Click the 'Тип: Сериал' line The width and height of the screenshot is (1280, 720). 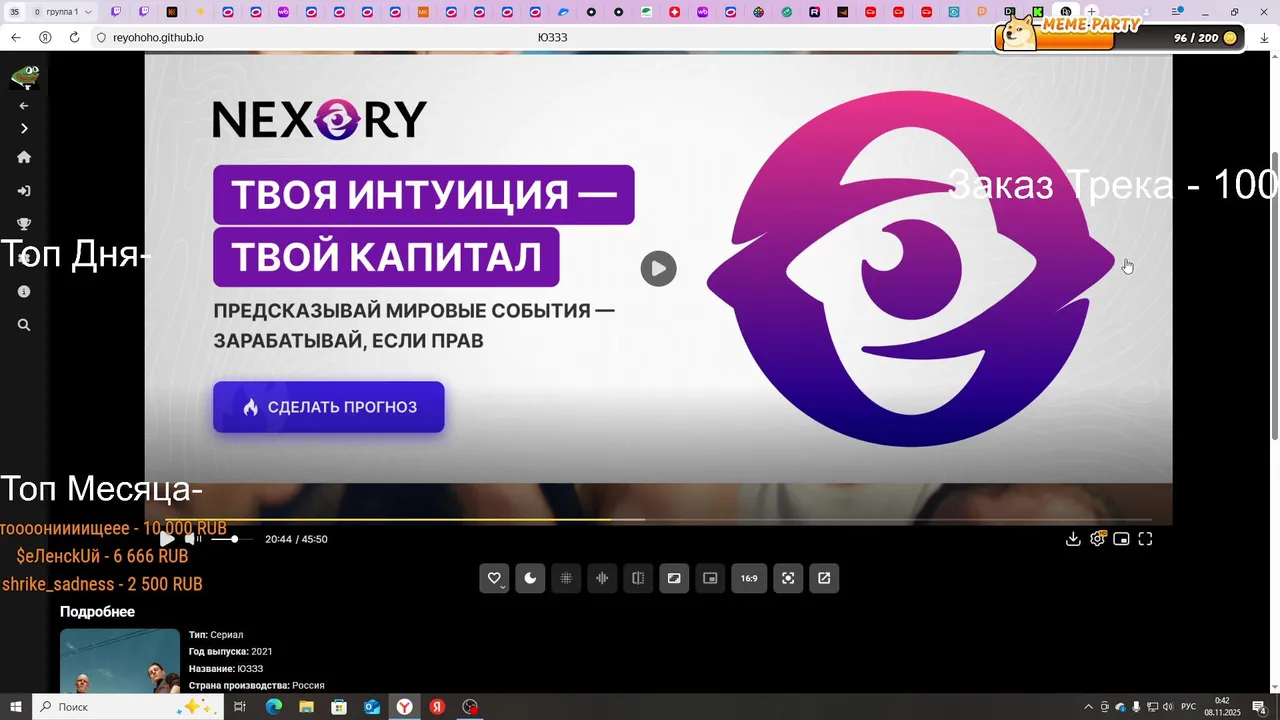[216, 635]
